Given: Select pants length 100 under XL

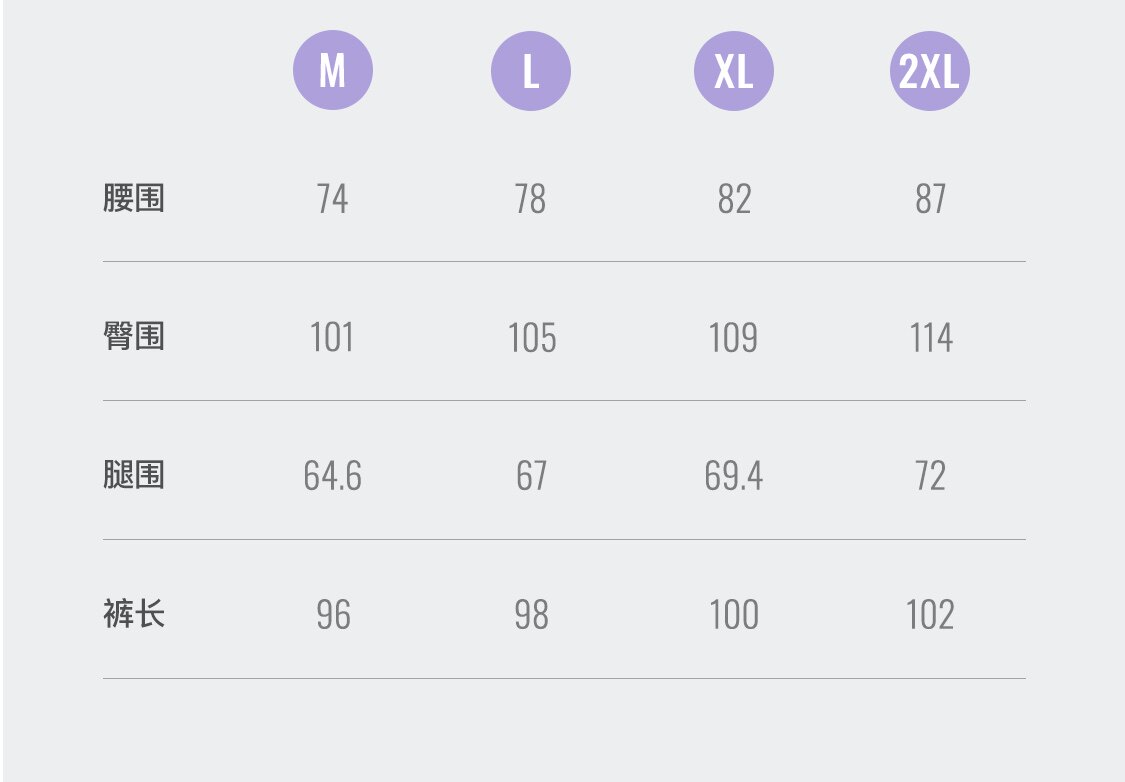Looking at the screenshot, I should pos(733,614).
